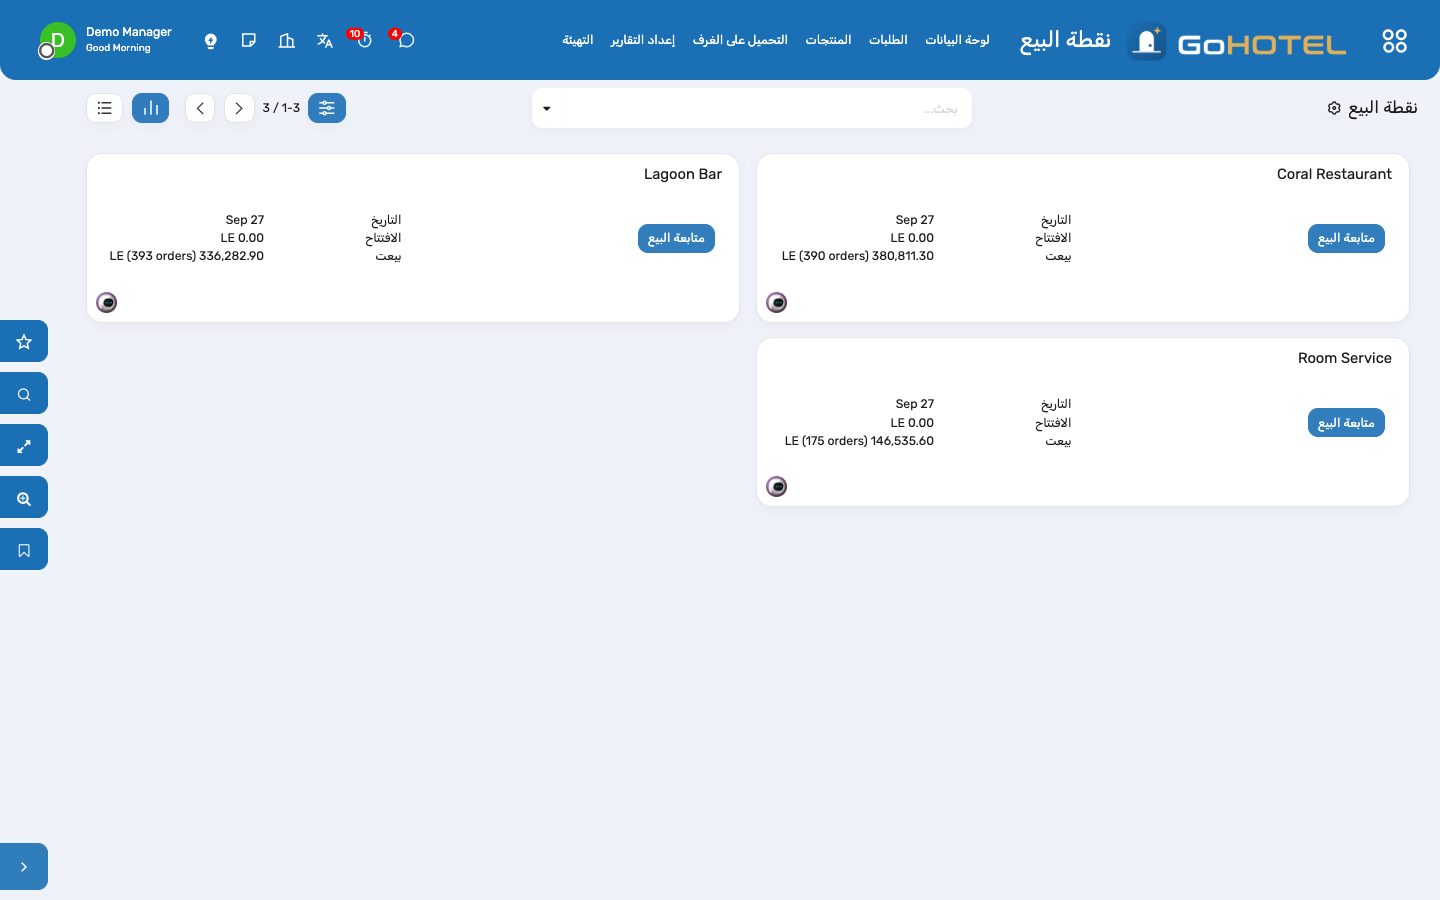Image resolution: width=1440 pixels, height=900 pixels.
Task: Click the star favorites icon in side panel
Action: point(24,342)
